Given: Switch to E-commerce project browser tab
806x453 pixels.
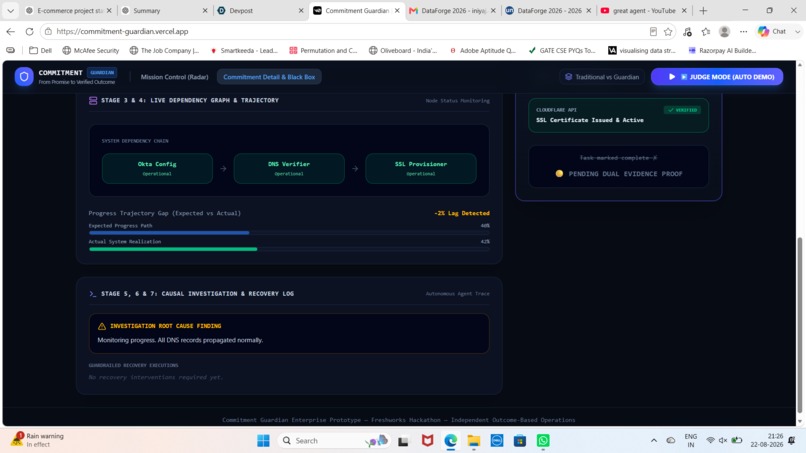Looking at the screenshot, I should pyautogui.click(x=68, y=10).
